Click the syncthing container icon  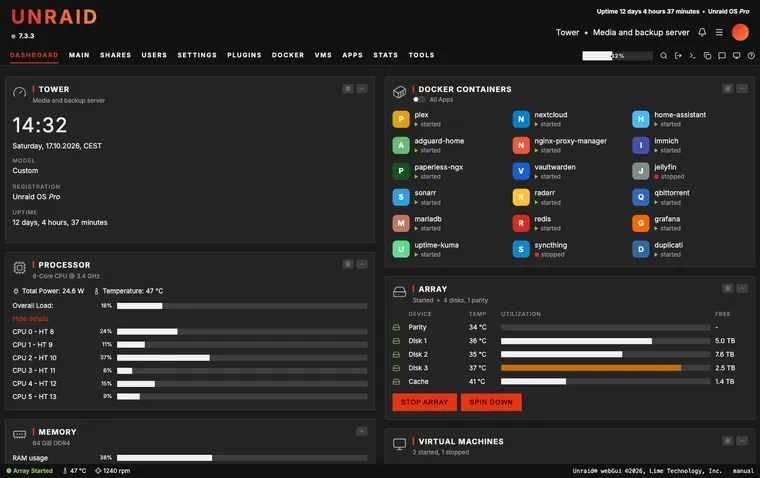[521, 249]
